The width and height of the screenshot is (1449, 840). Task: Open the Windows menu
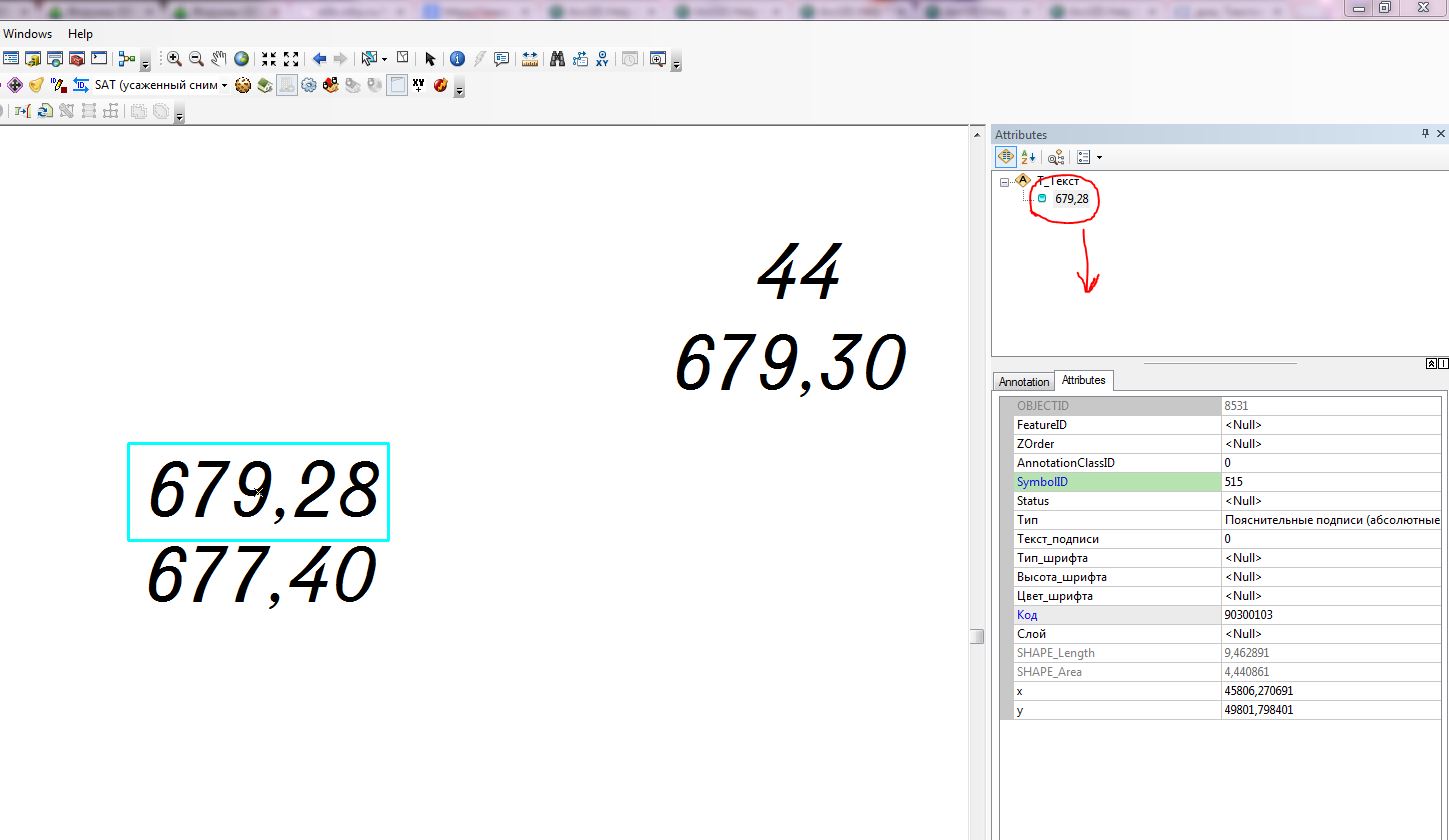pyautogui.click(x=27, y=34)
